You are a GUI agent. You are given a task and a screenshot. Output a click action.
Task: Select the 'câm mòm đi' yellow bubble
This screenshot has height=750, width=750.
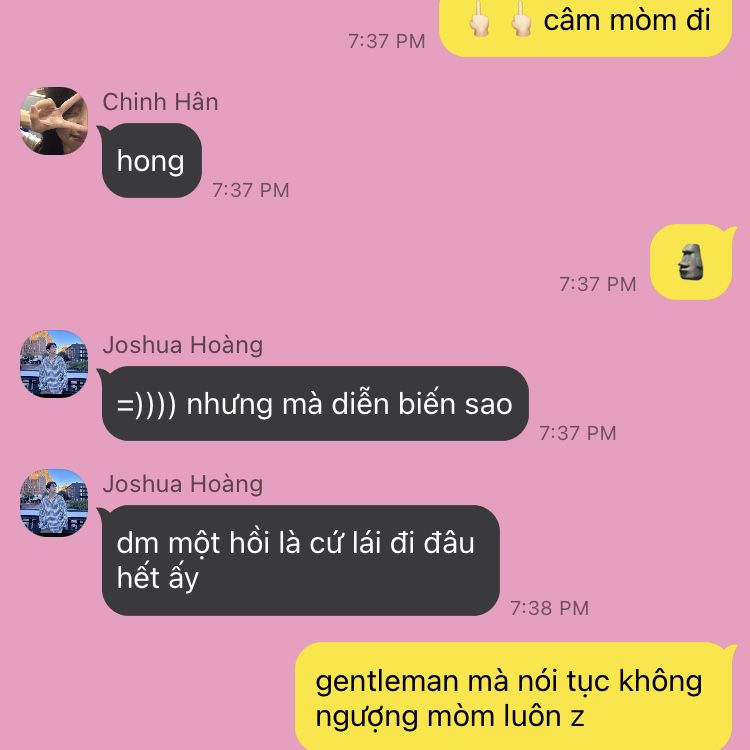click(x=585, y=28)
